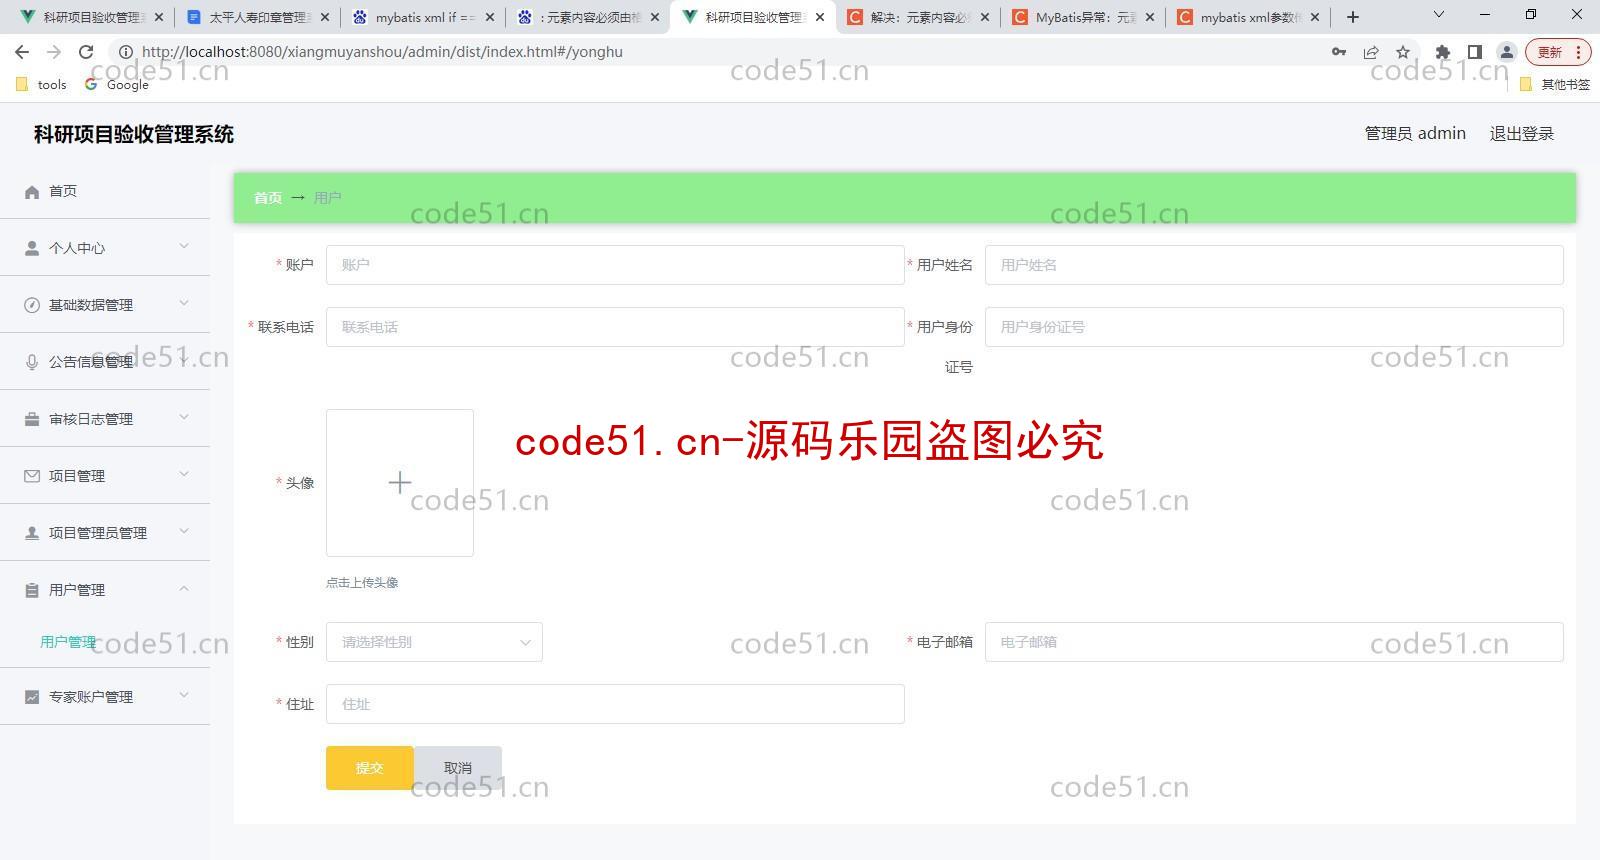Click 首页 in the breadcrumb
The height and width of the screenshot is (860, 1600).
click(268, 198)
